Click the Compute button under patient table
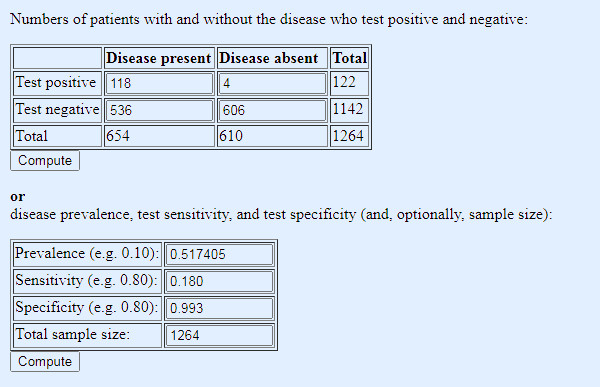The width and height of the screenshot is (600, 387). 45,160
